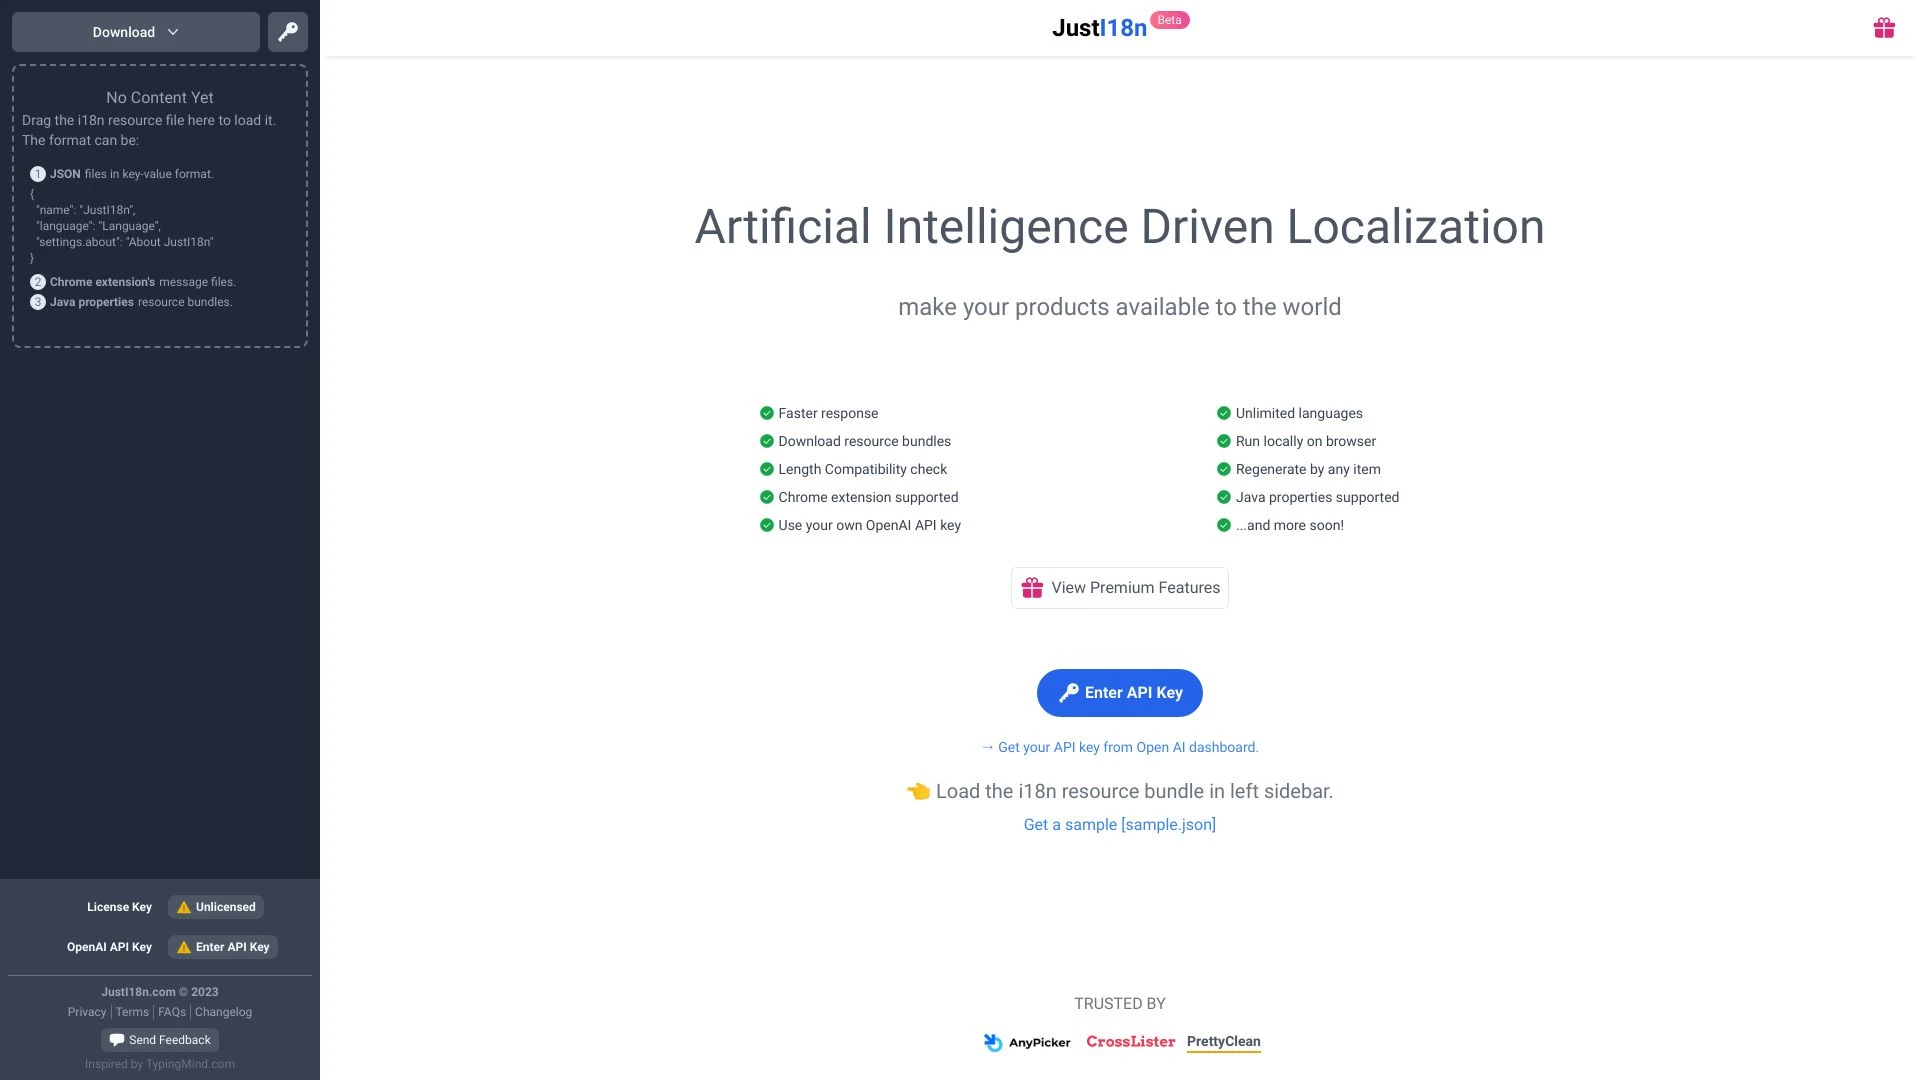Click the AnyPicker logo under Trusted By
This screenshot has height=1080, width=1920.
tap(1026, 1042)
